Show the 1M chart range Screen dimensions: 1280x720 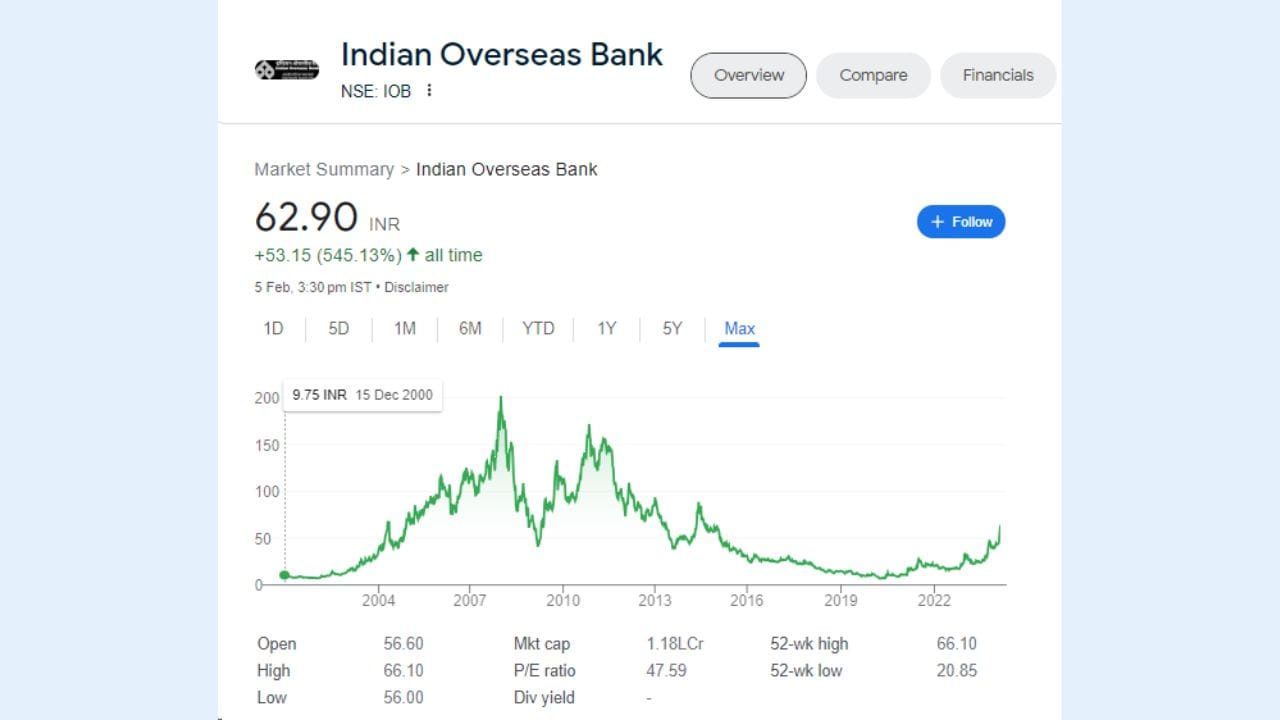(404, 328)
